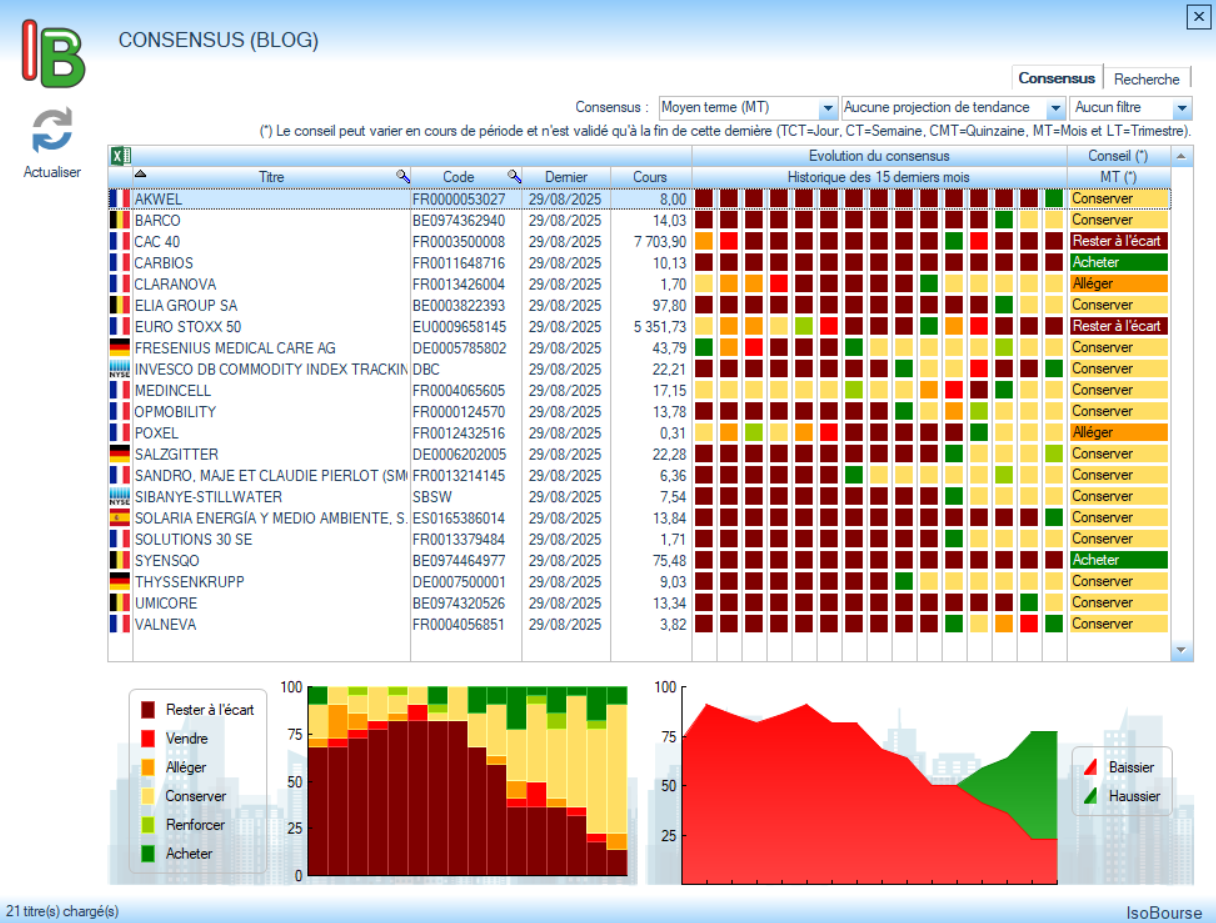Click the price 5 351,73
The image size is (1216, 923).
coord(660,327)
